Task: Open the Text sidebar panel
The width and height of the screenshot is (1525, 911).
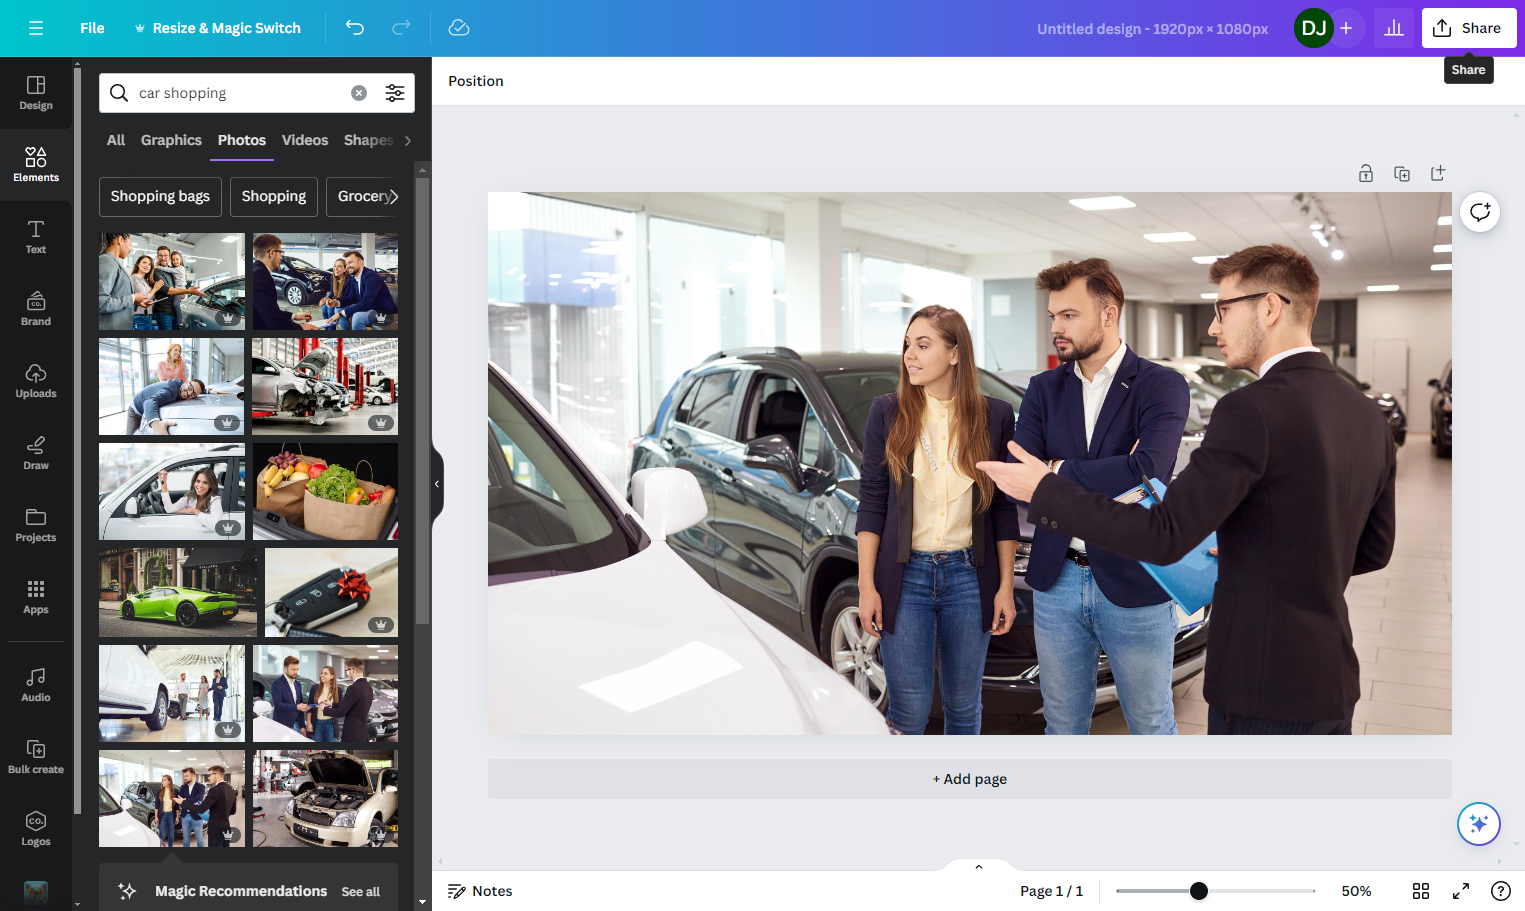Action: coord(36,237)
